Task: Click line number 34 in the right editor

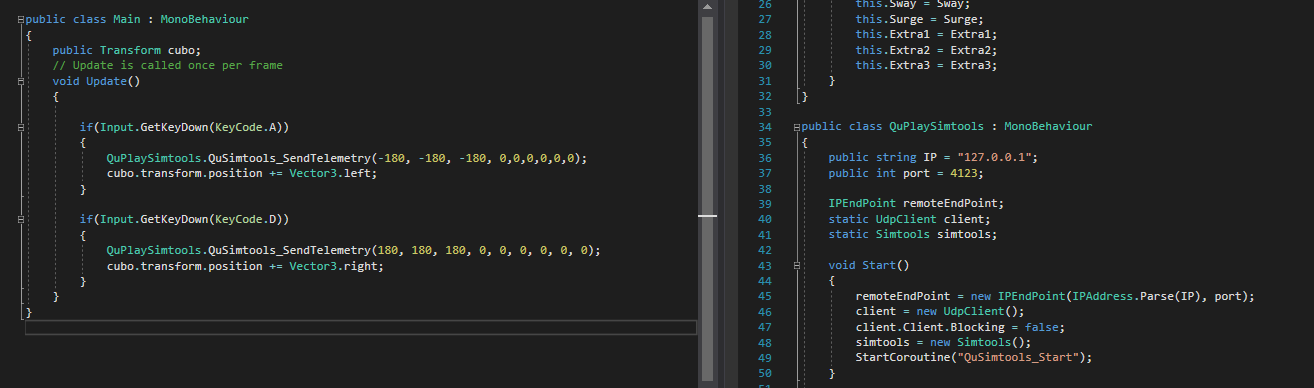Action: coord(766,127)
